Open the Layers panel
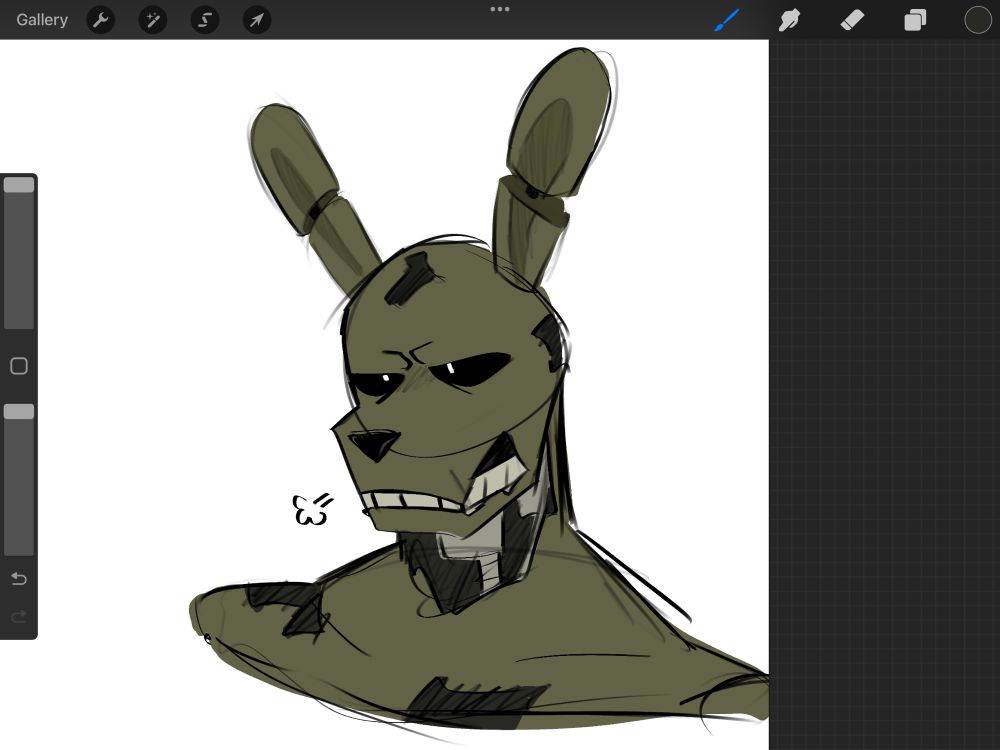1000x750 pixels. tap(915, 20)
